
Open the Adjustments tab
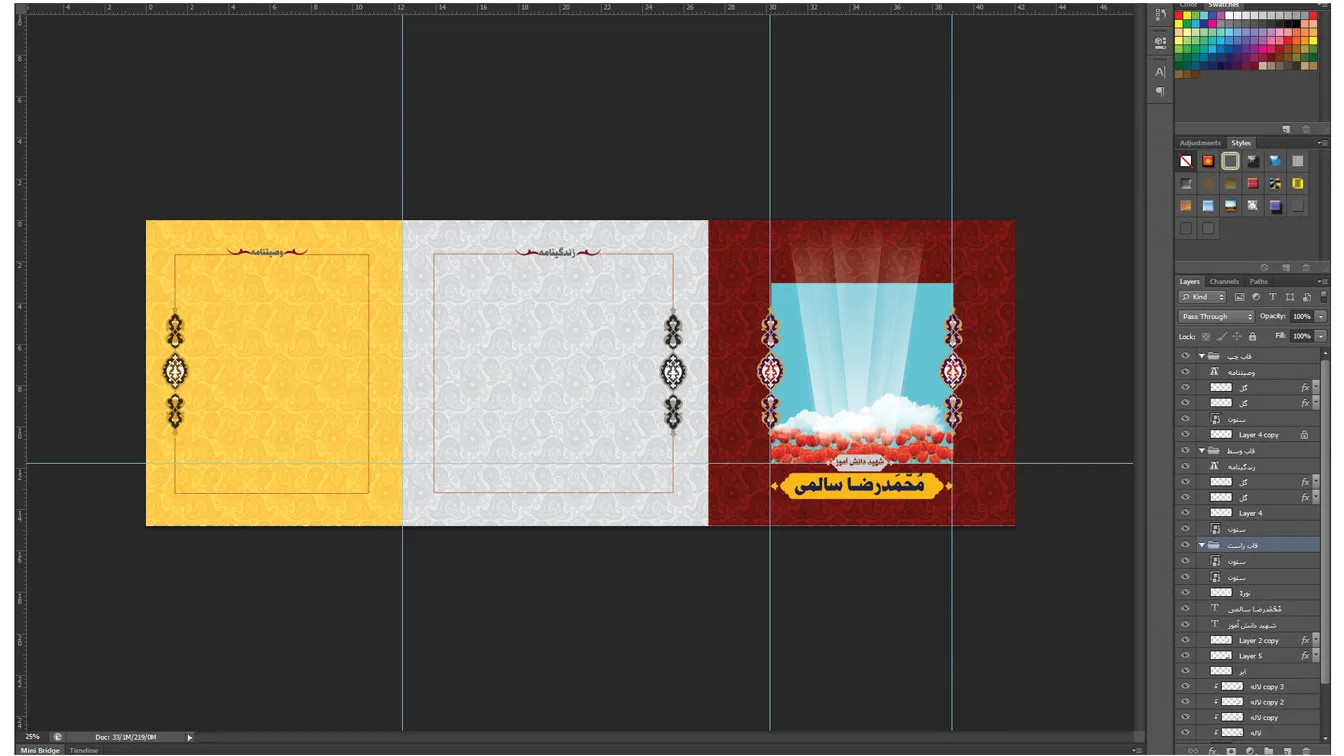[x=1200, y=143]
